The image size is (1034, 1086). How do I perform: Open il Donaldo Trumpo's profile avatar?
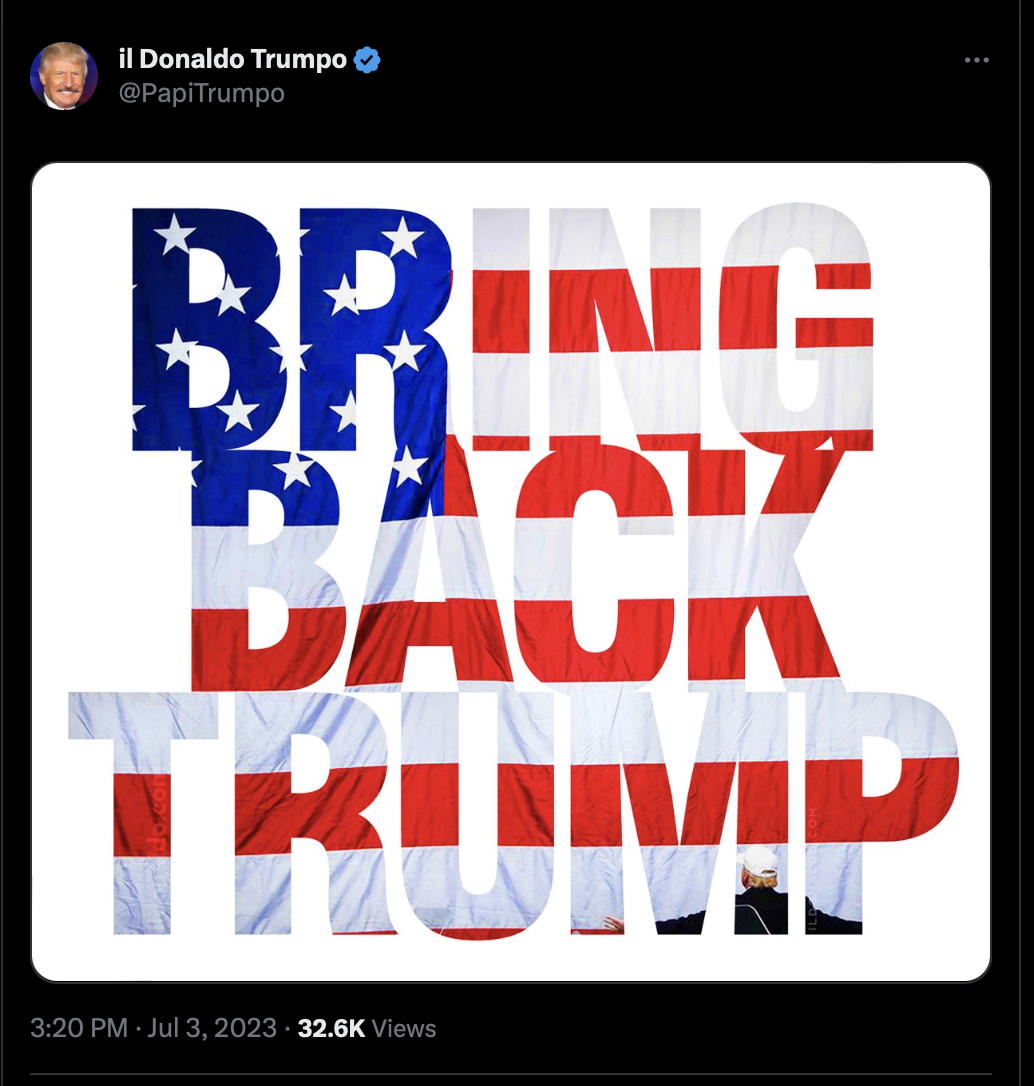tap(64, 75)
